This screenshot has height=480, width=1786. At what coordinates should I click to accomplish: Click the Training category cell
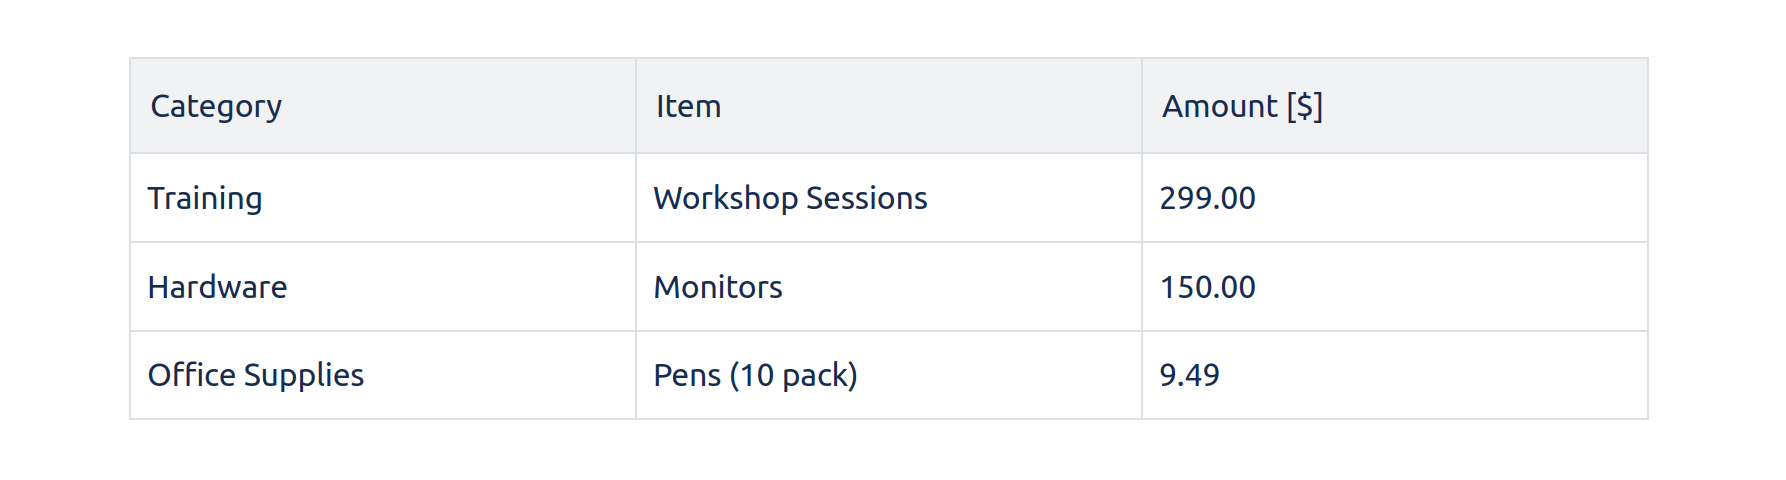tap(205, 198)
